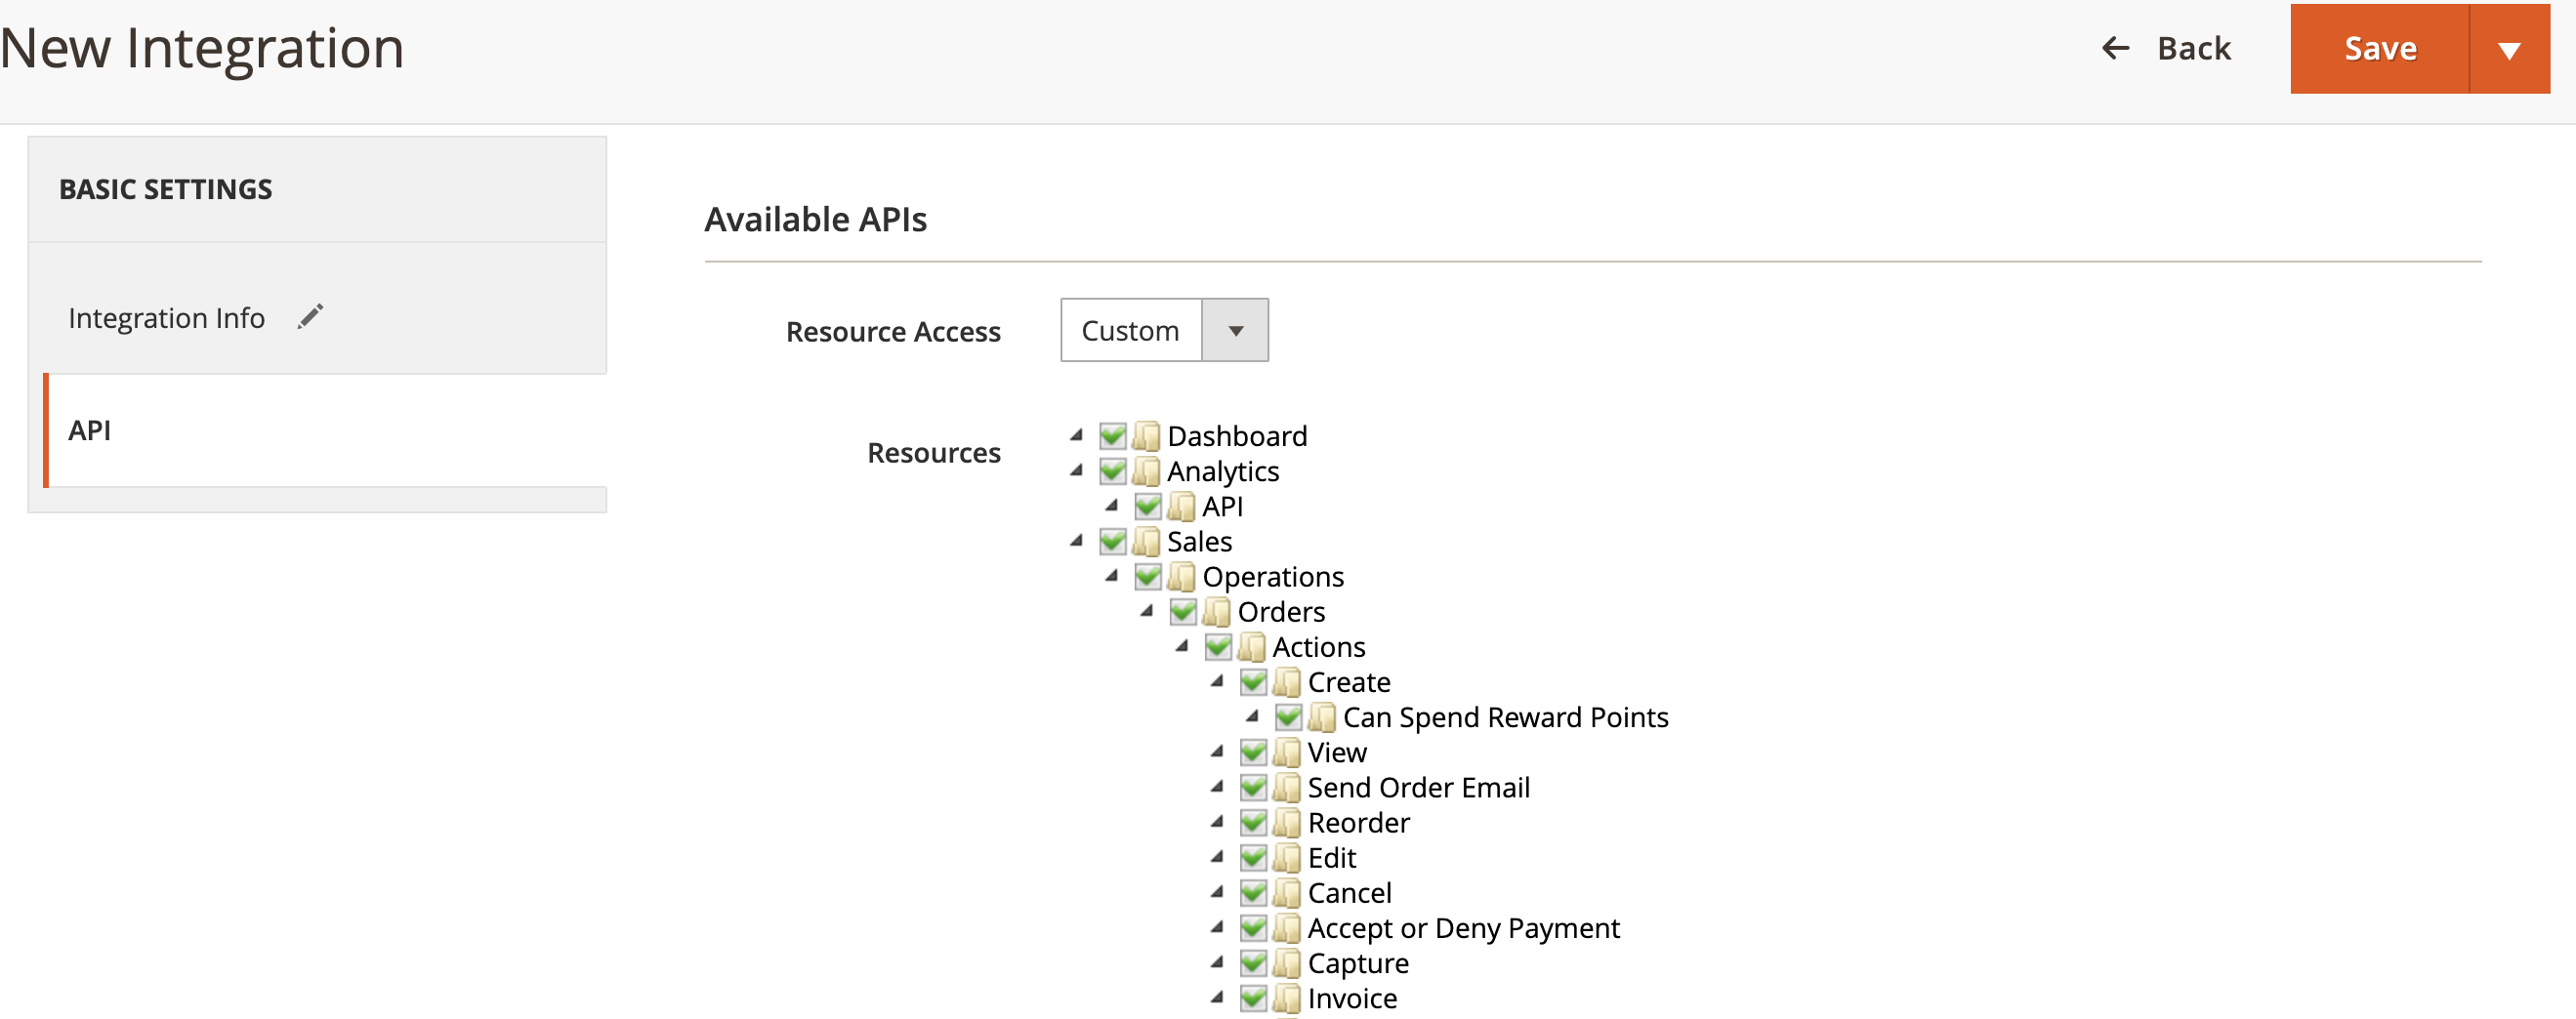
Task: Click the Send Order Email folder icon
Action: [1286, 787]
